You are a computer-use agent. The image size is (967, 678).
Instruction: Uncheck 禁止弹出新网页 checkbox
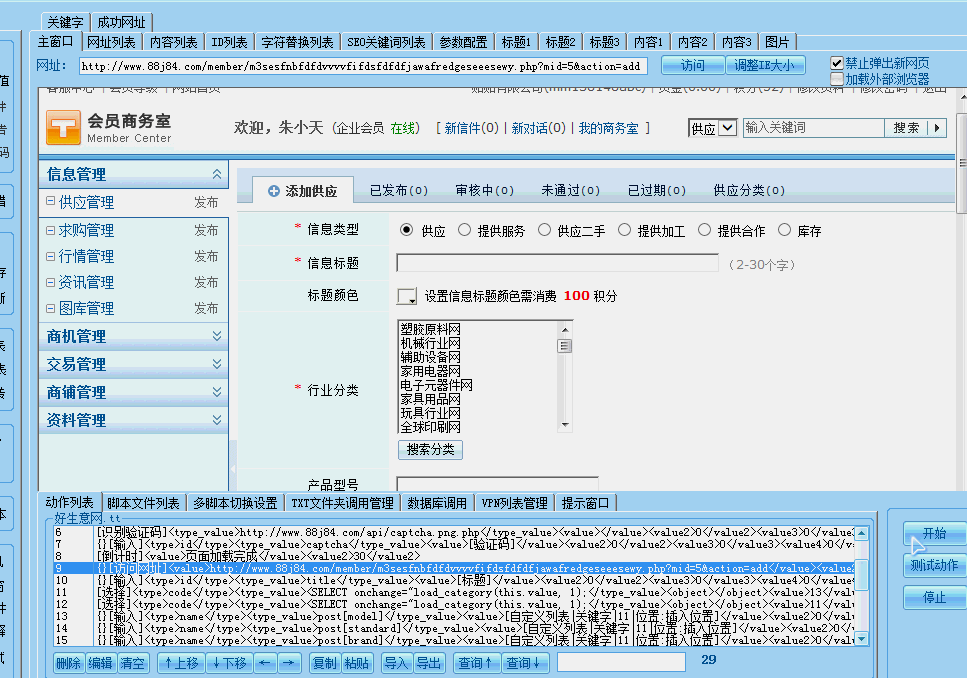pos(837,63)
